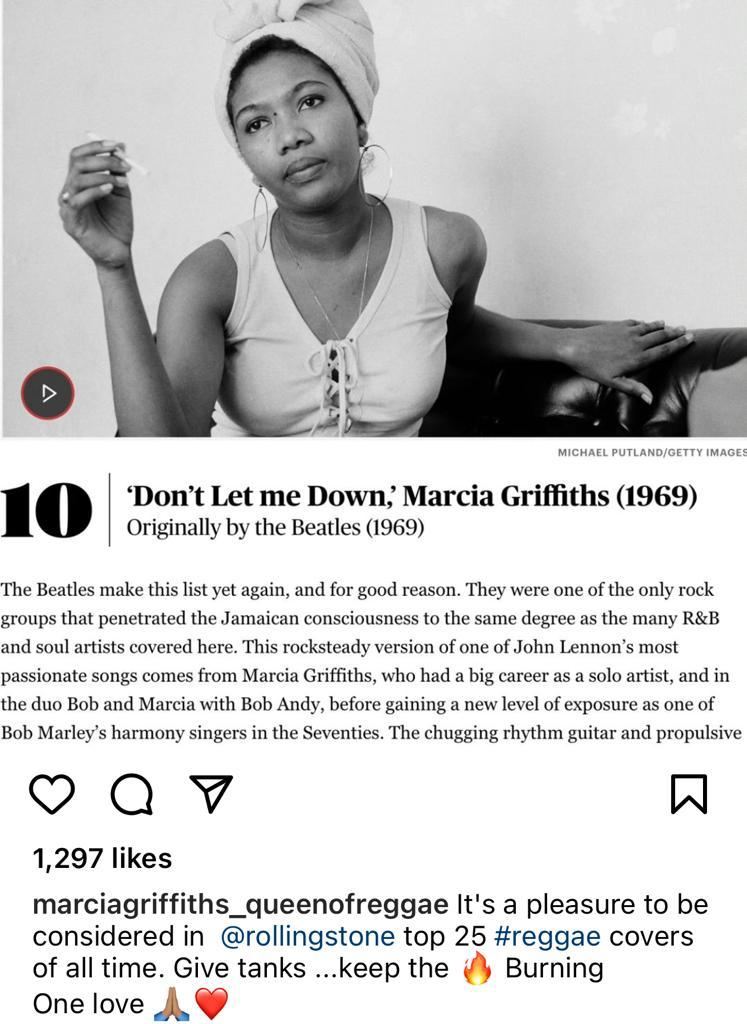This screenshot has height=1024, width=747.
Task: Share post with the paper plane icon
Action: [x=211, y=793]
